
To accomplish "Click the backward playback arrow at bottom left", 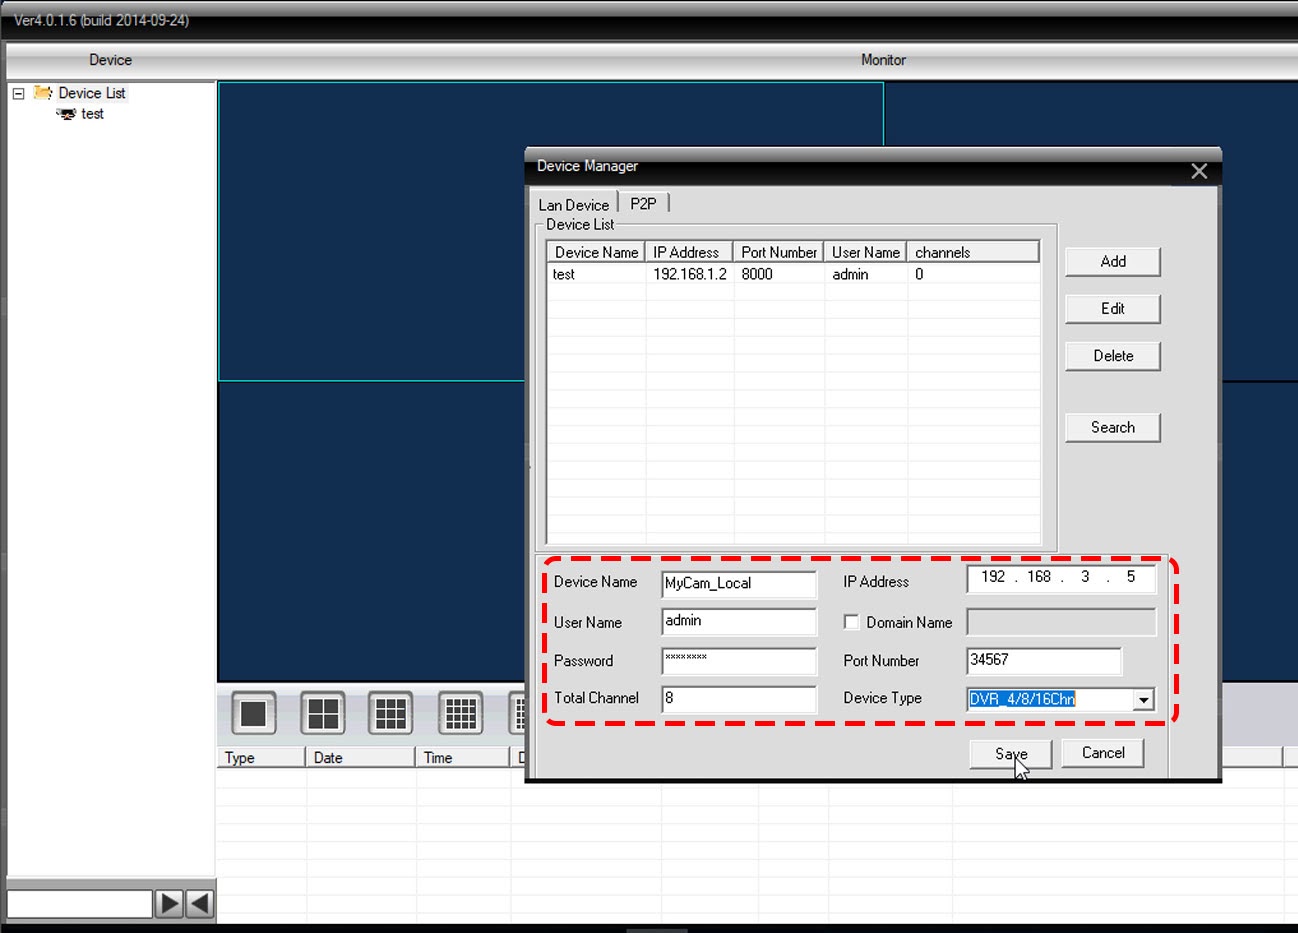I will click(198, 902).
